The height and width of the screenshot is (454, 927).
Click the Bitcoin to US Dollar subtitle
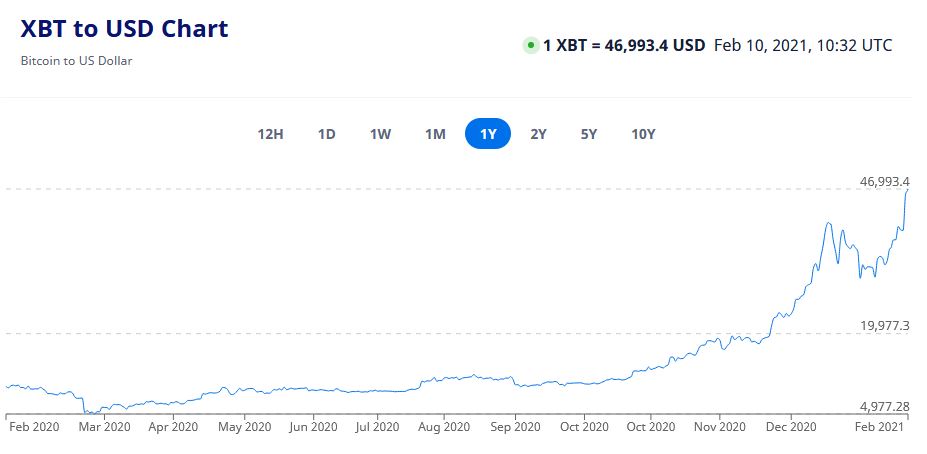click(76, 60)
